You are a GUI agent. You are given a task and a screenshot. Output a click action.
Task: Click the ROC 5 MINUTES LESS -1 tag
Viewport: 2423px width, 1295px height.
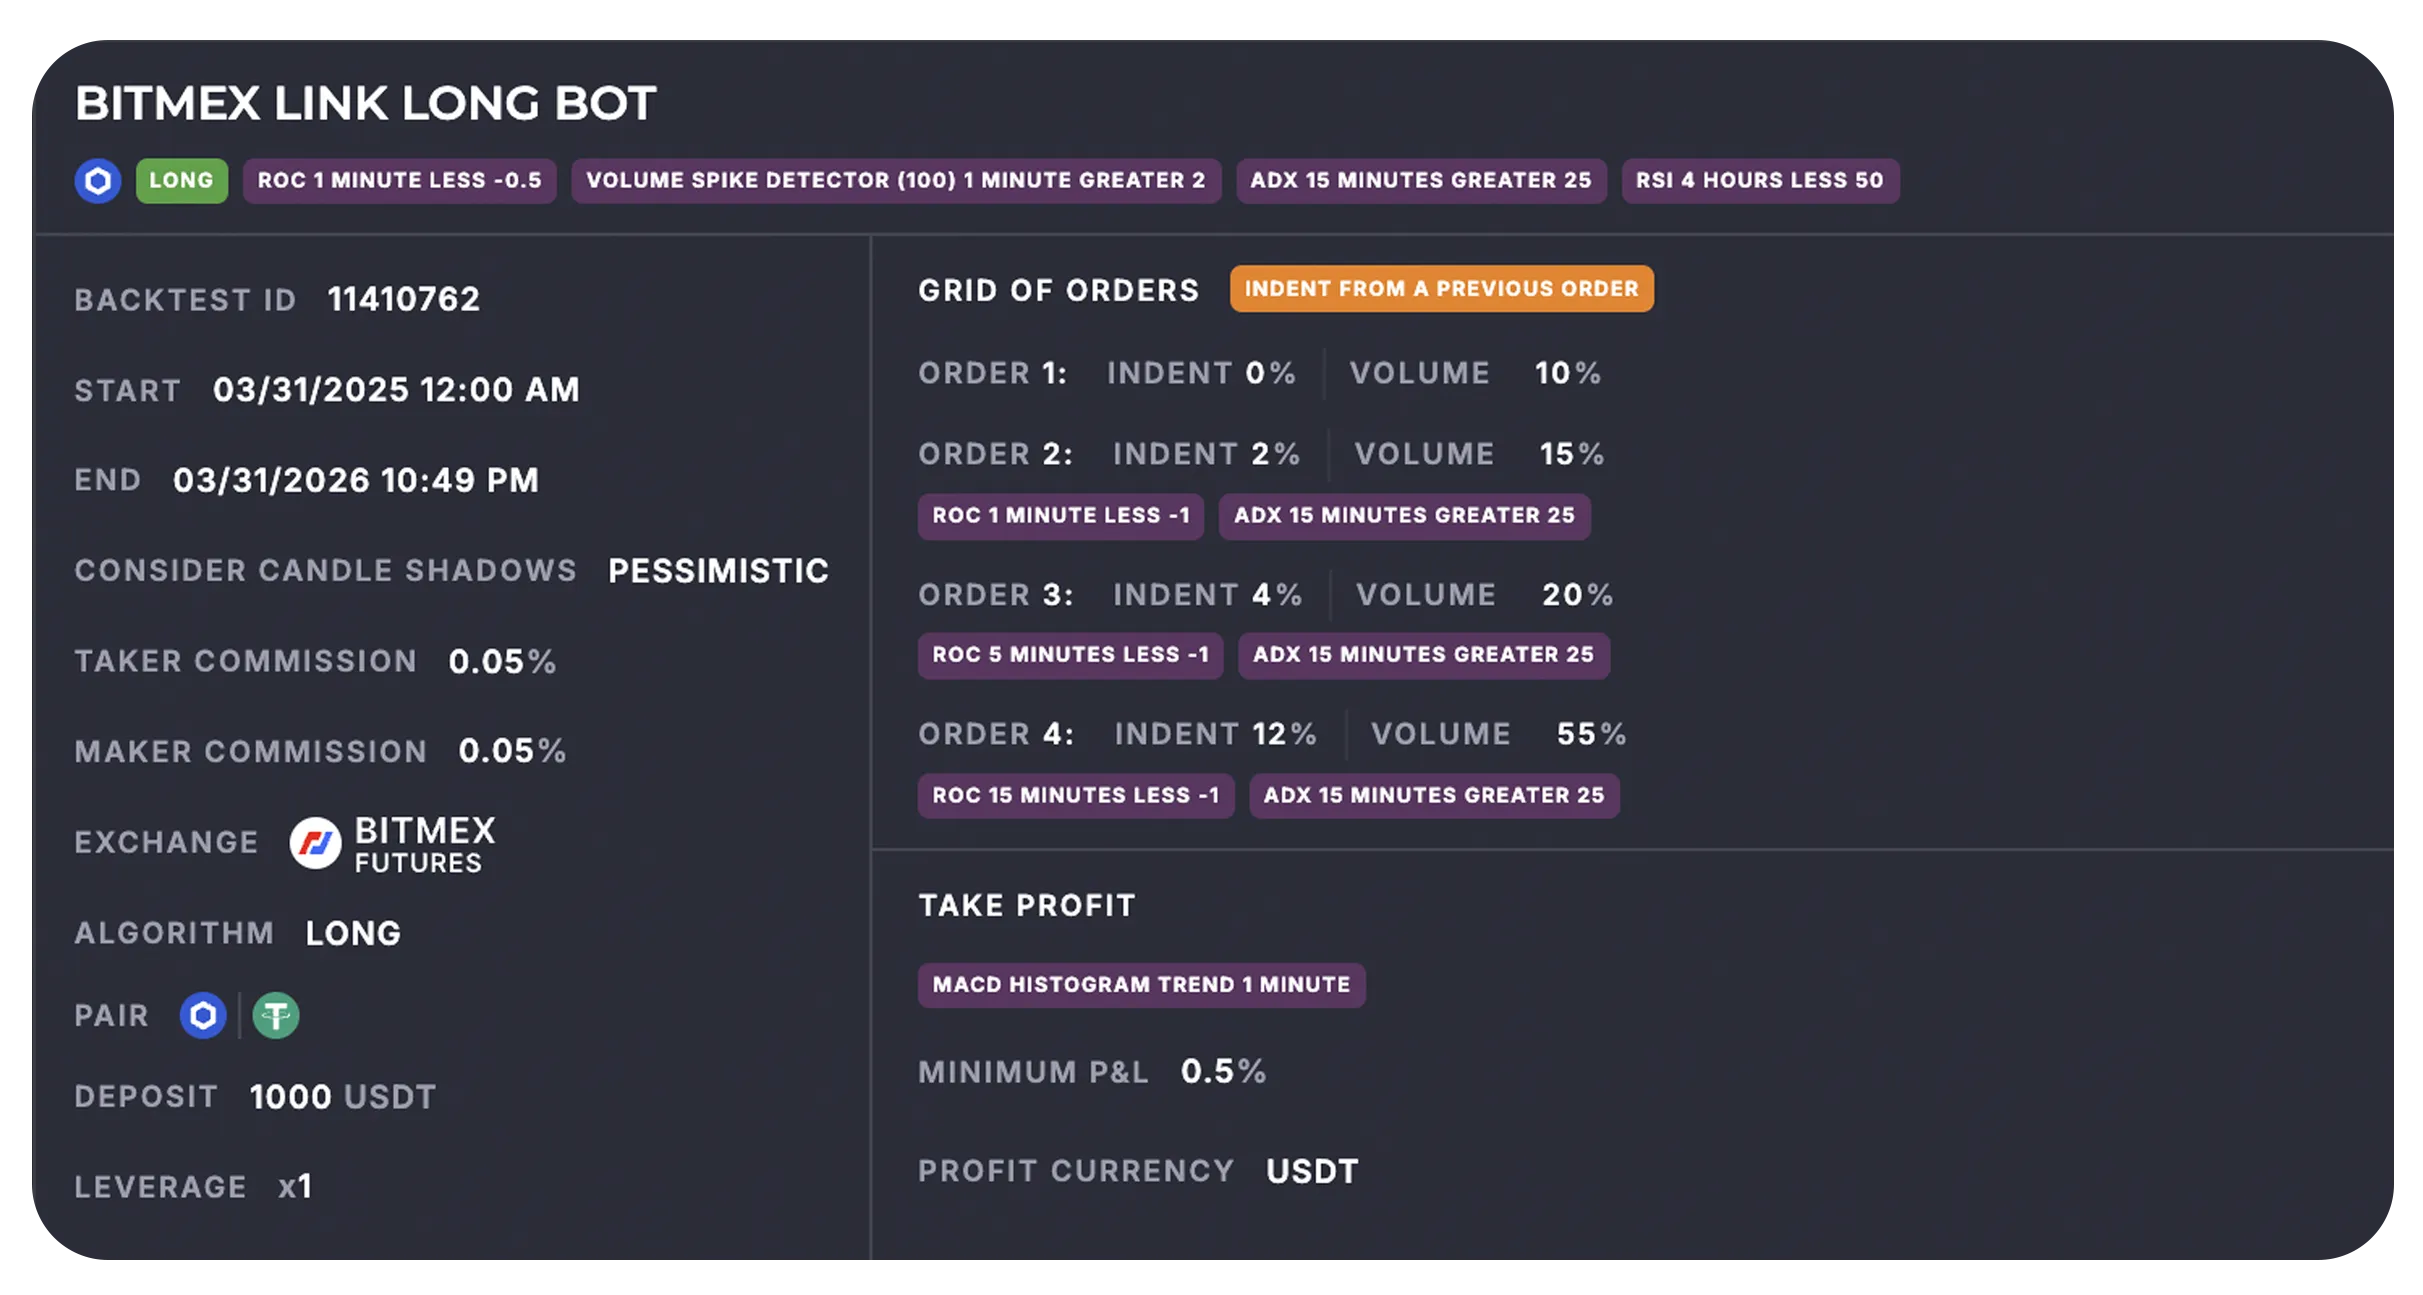(1070, 655)
